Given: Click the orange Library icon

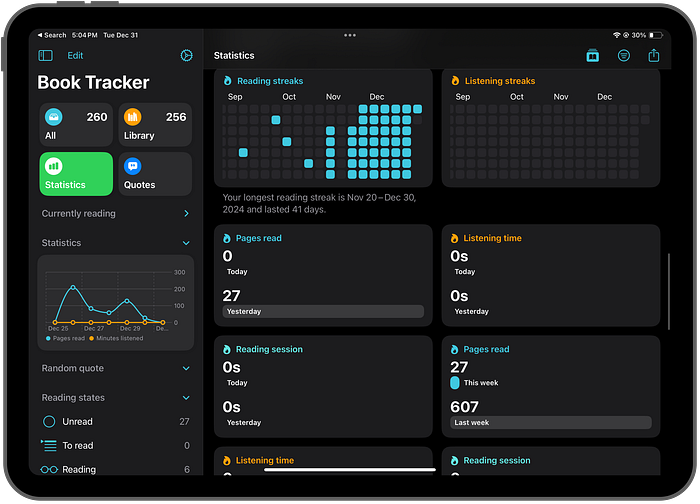Looking at the screenshot, I should click(133, 117).
